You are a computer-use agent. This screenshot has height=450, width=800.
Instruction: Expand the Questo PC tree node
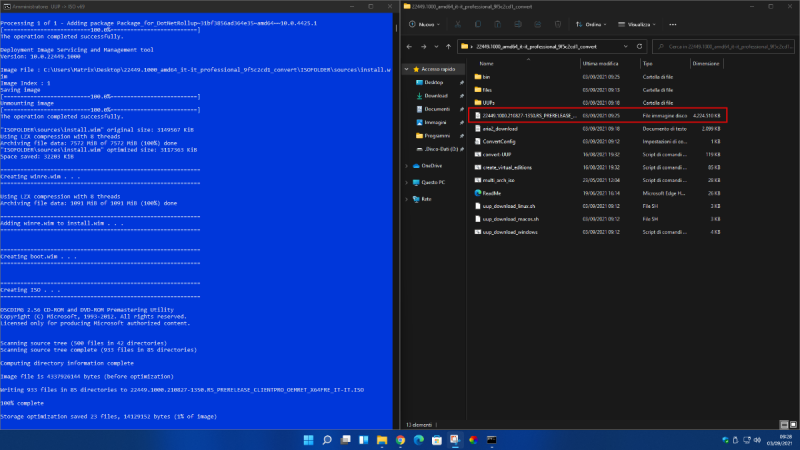[407, 182]
